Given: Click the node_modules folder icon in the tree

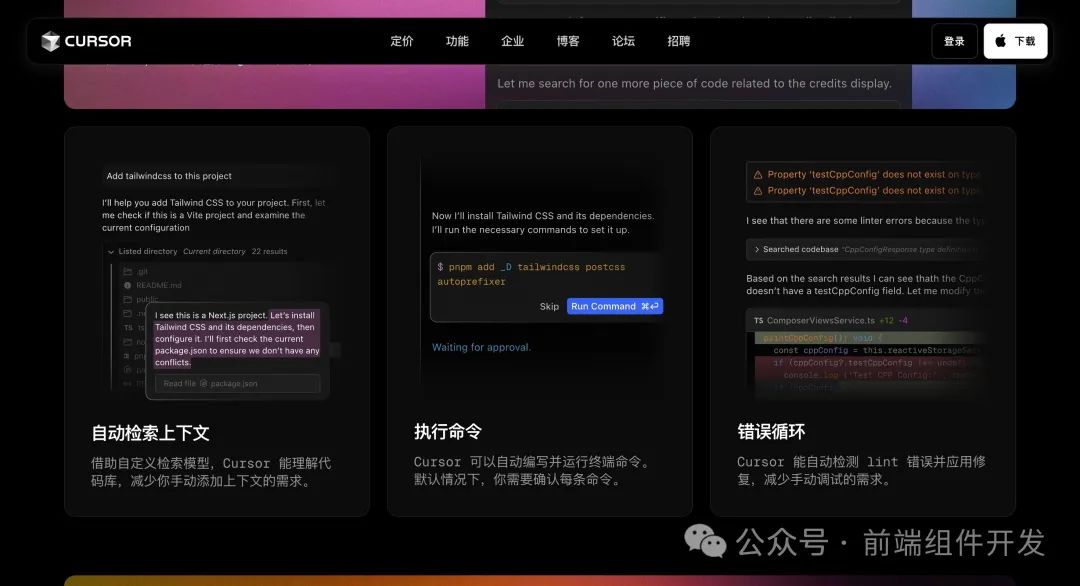Looking at the screenshot, I should [x=128, y=339].
